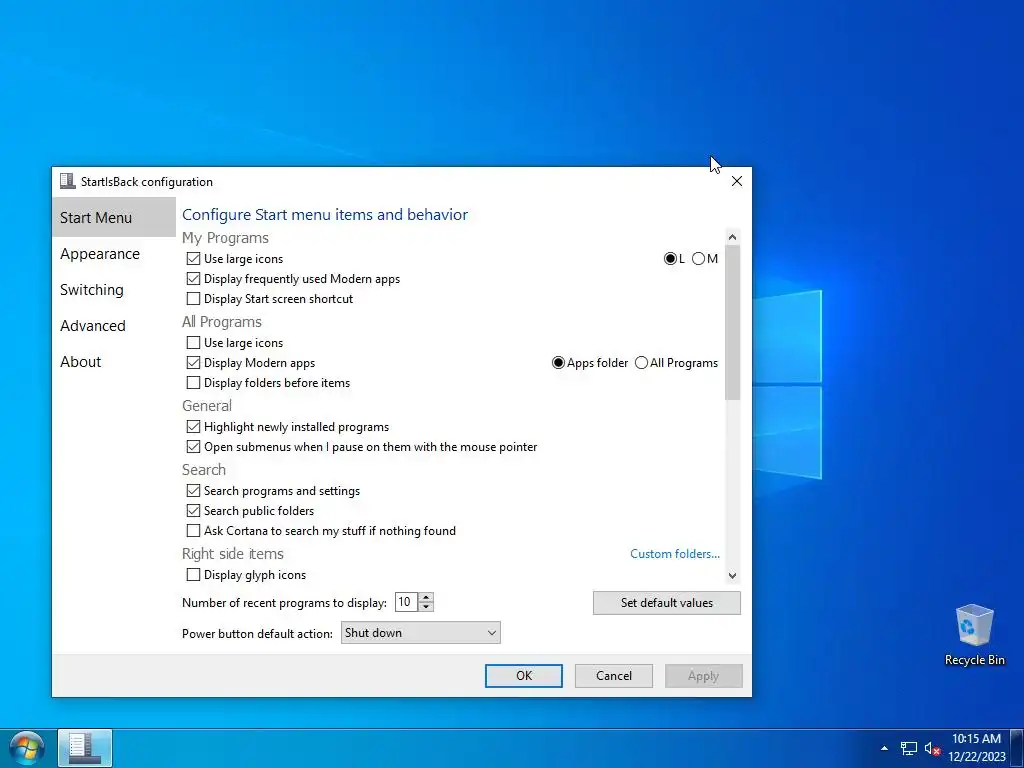Choose Apps folder radio option
Screen dimensions: 1024x768
(x=558, y=362)
